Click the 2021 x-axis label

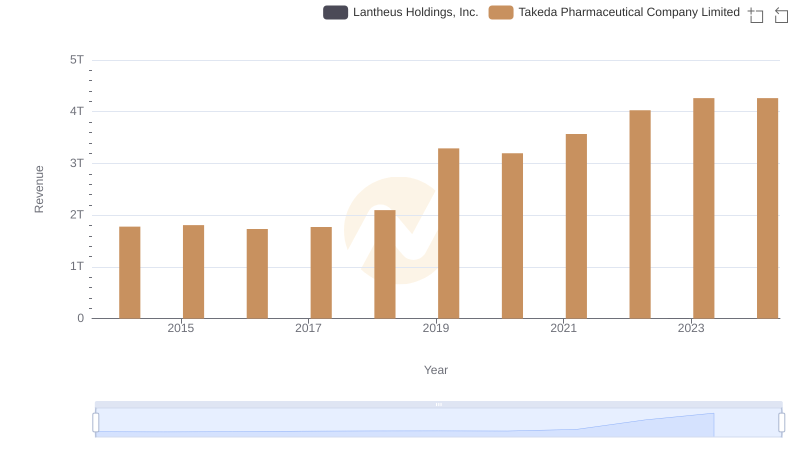tap(563, 328)
